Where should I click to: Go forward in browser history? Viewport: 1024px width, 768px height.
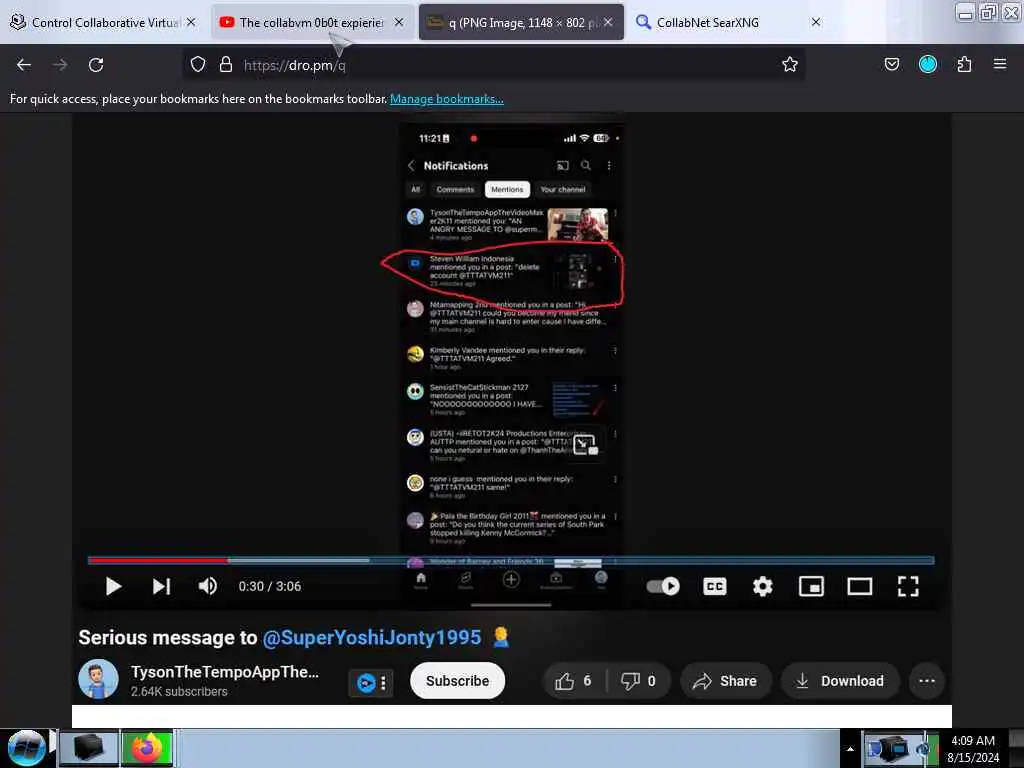coord(60,65)
